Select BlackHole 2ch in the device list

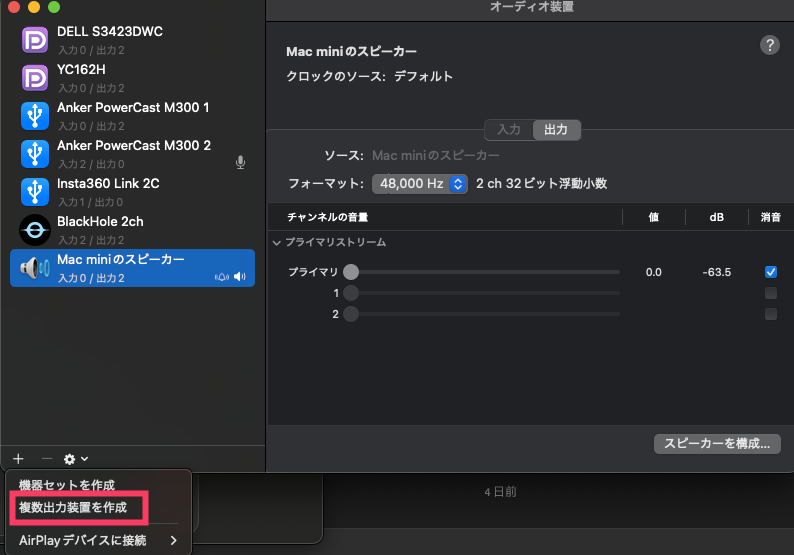click(x=132, y=230)
